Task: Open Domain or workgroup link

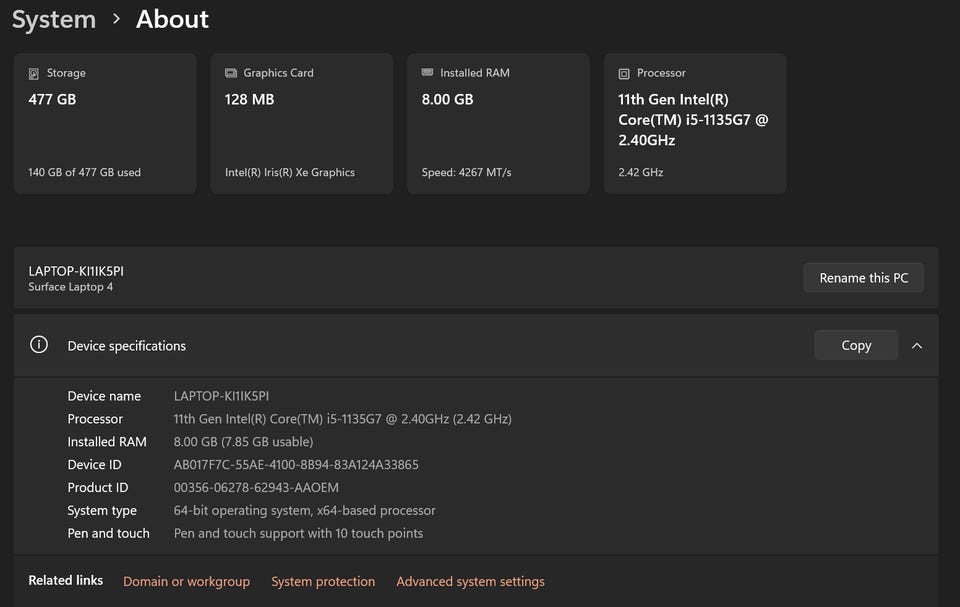Action: (x=186, y=581)
